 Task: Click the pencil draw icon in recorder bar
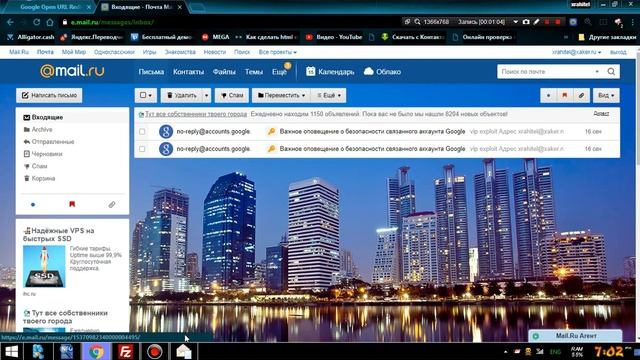click(536, 22)
